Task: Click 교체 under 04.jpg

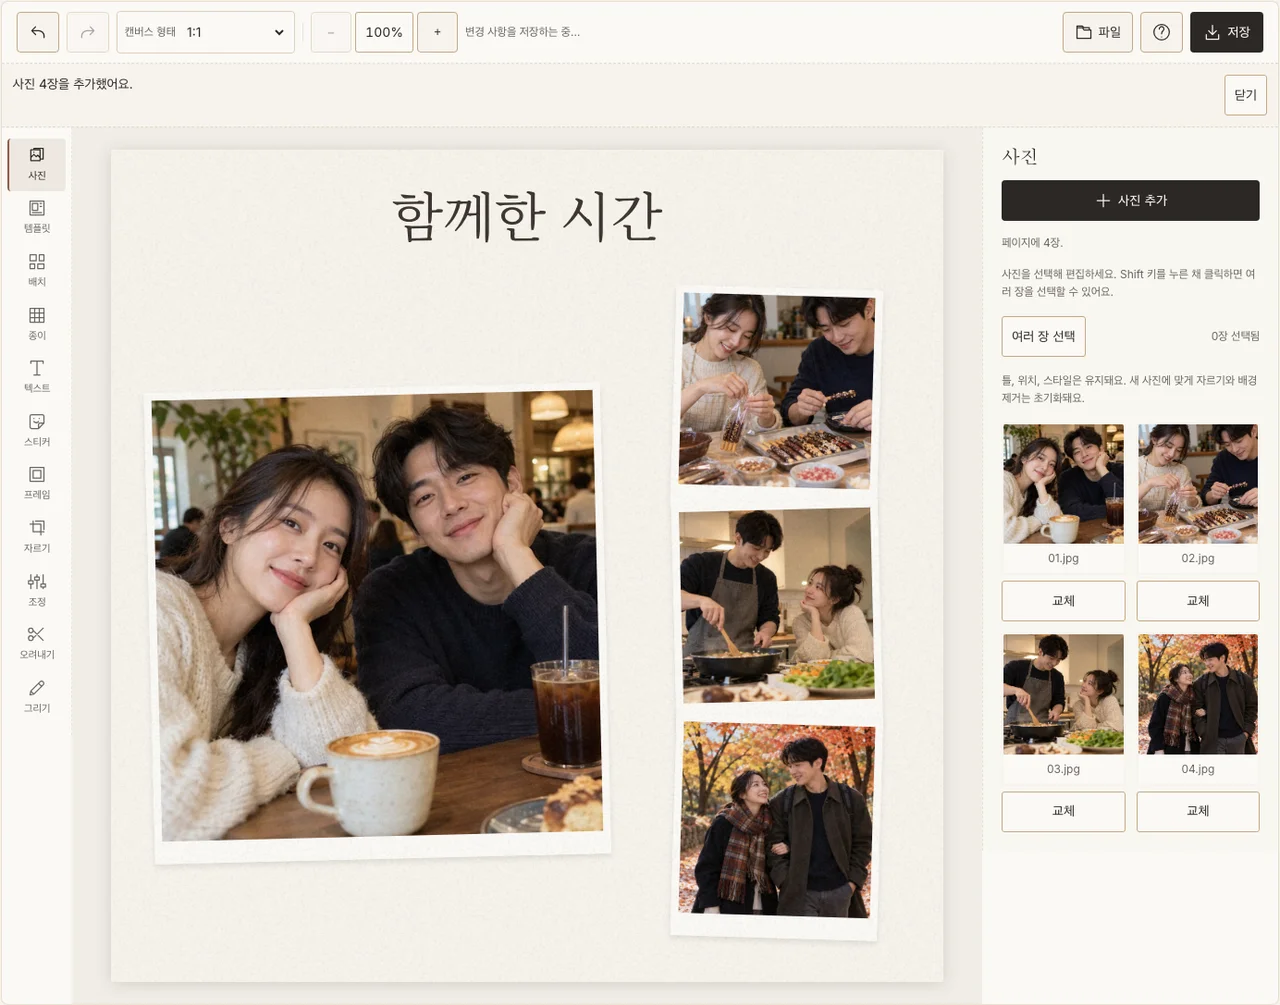Action: [1198, 811]
